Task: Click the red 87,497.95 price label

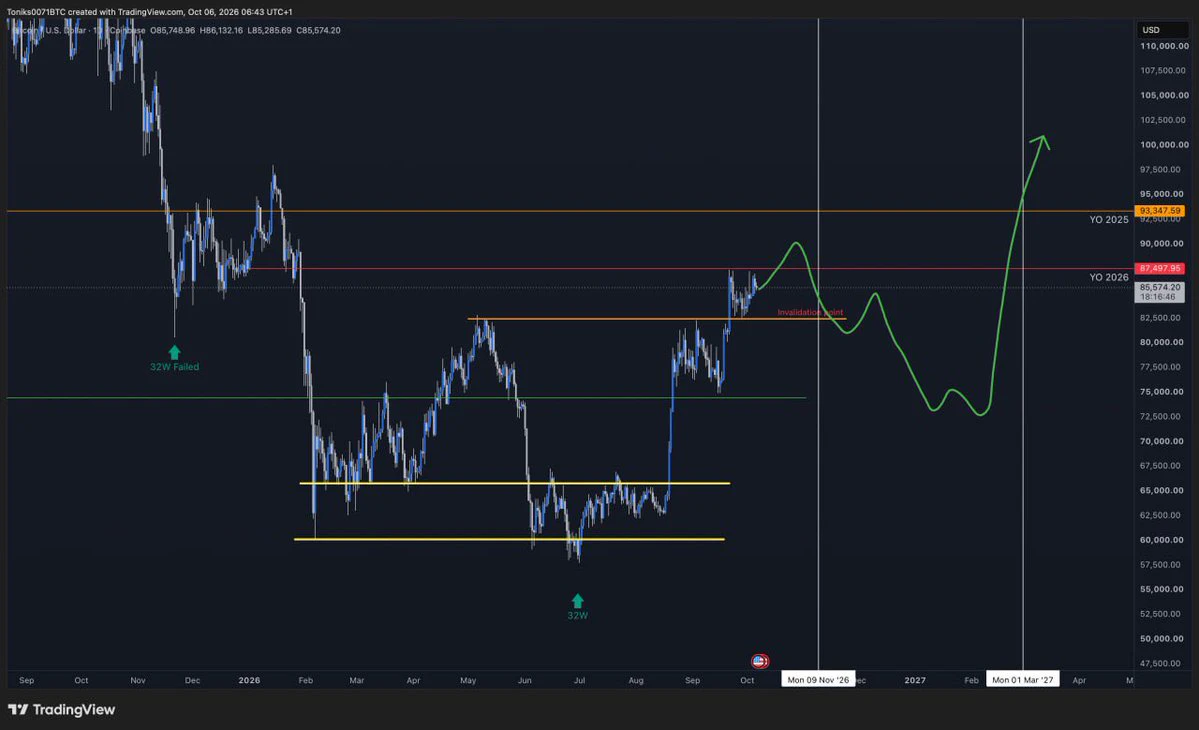Action: click(1160, 268)
